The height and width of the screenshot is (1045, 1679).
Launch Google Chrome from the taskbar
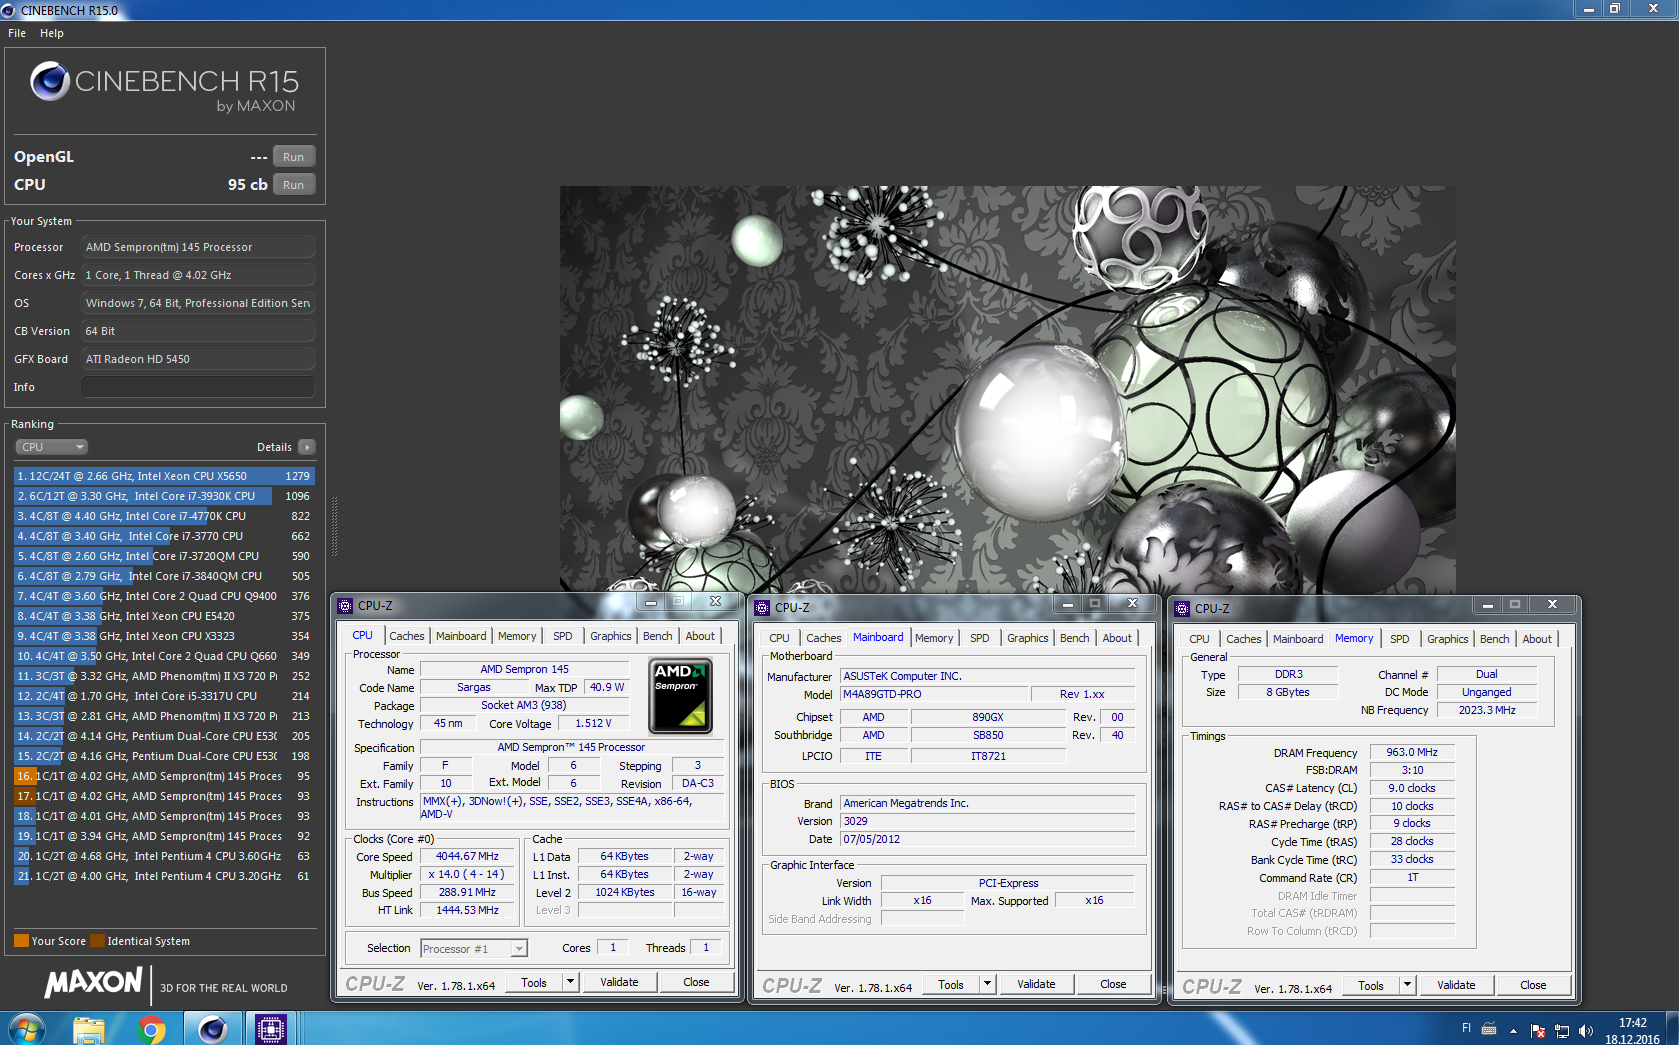tap(151, 1028)
